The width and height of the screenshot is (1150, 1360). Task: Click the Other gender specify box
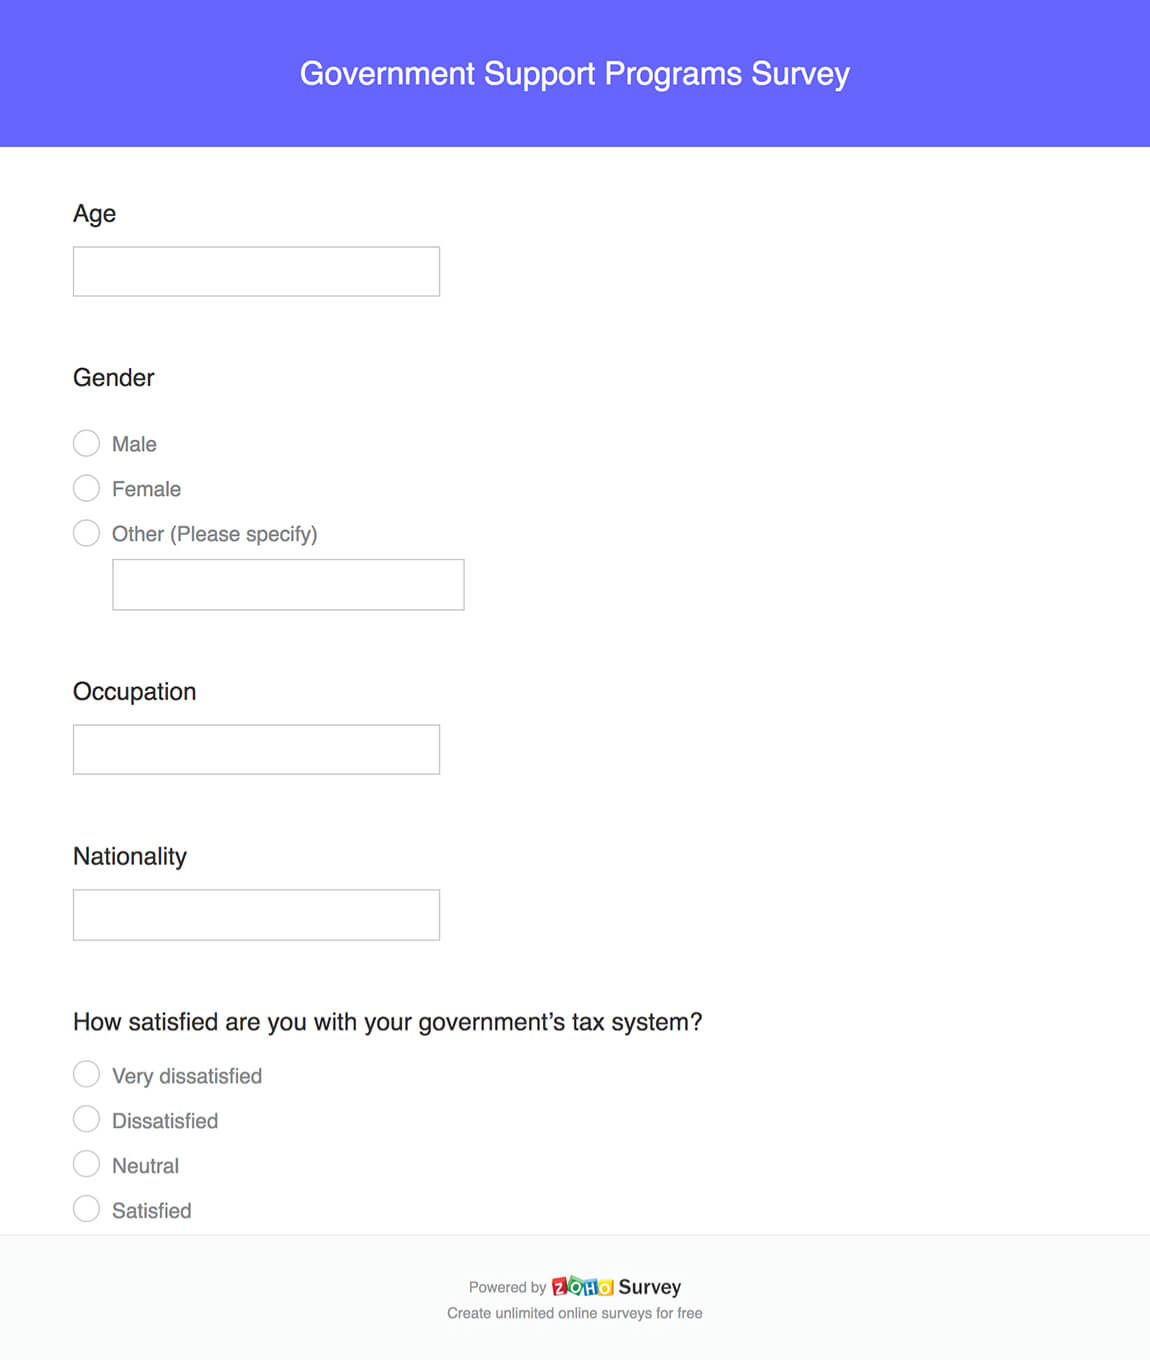pos(288,584)
